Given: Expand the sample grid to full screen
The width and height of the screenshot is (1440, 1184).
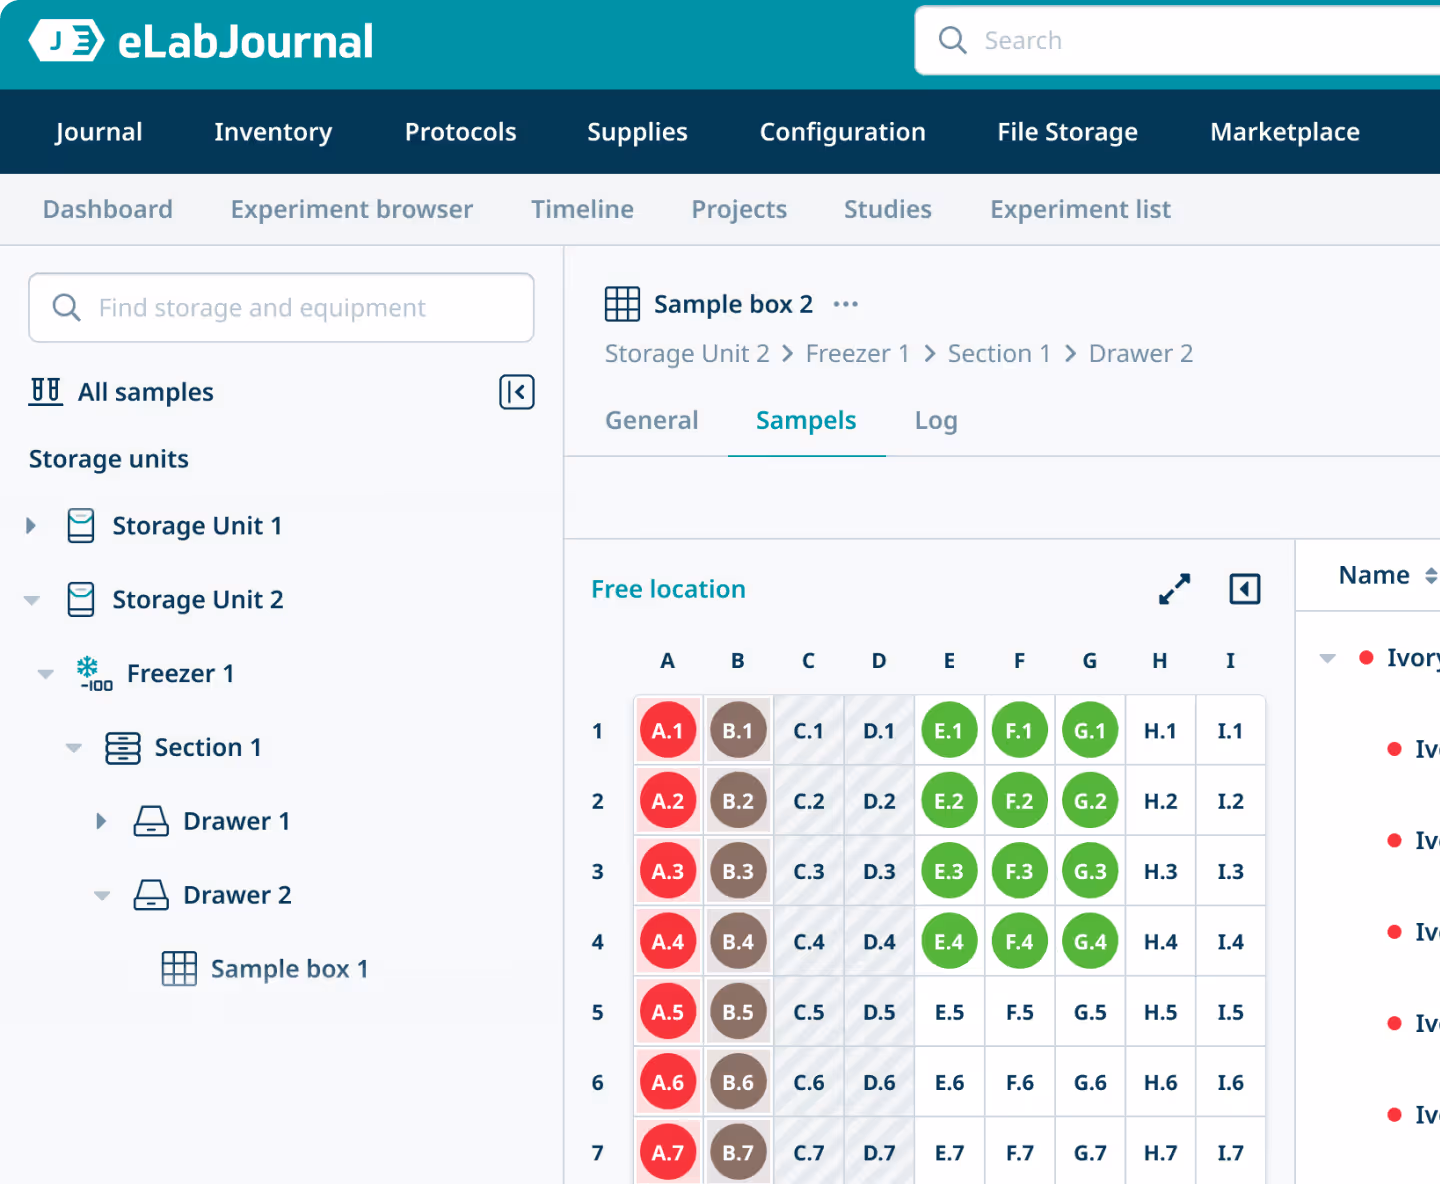Looking at the screenshot, I should pyautogui.click(x=1175, y=589).
